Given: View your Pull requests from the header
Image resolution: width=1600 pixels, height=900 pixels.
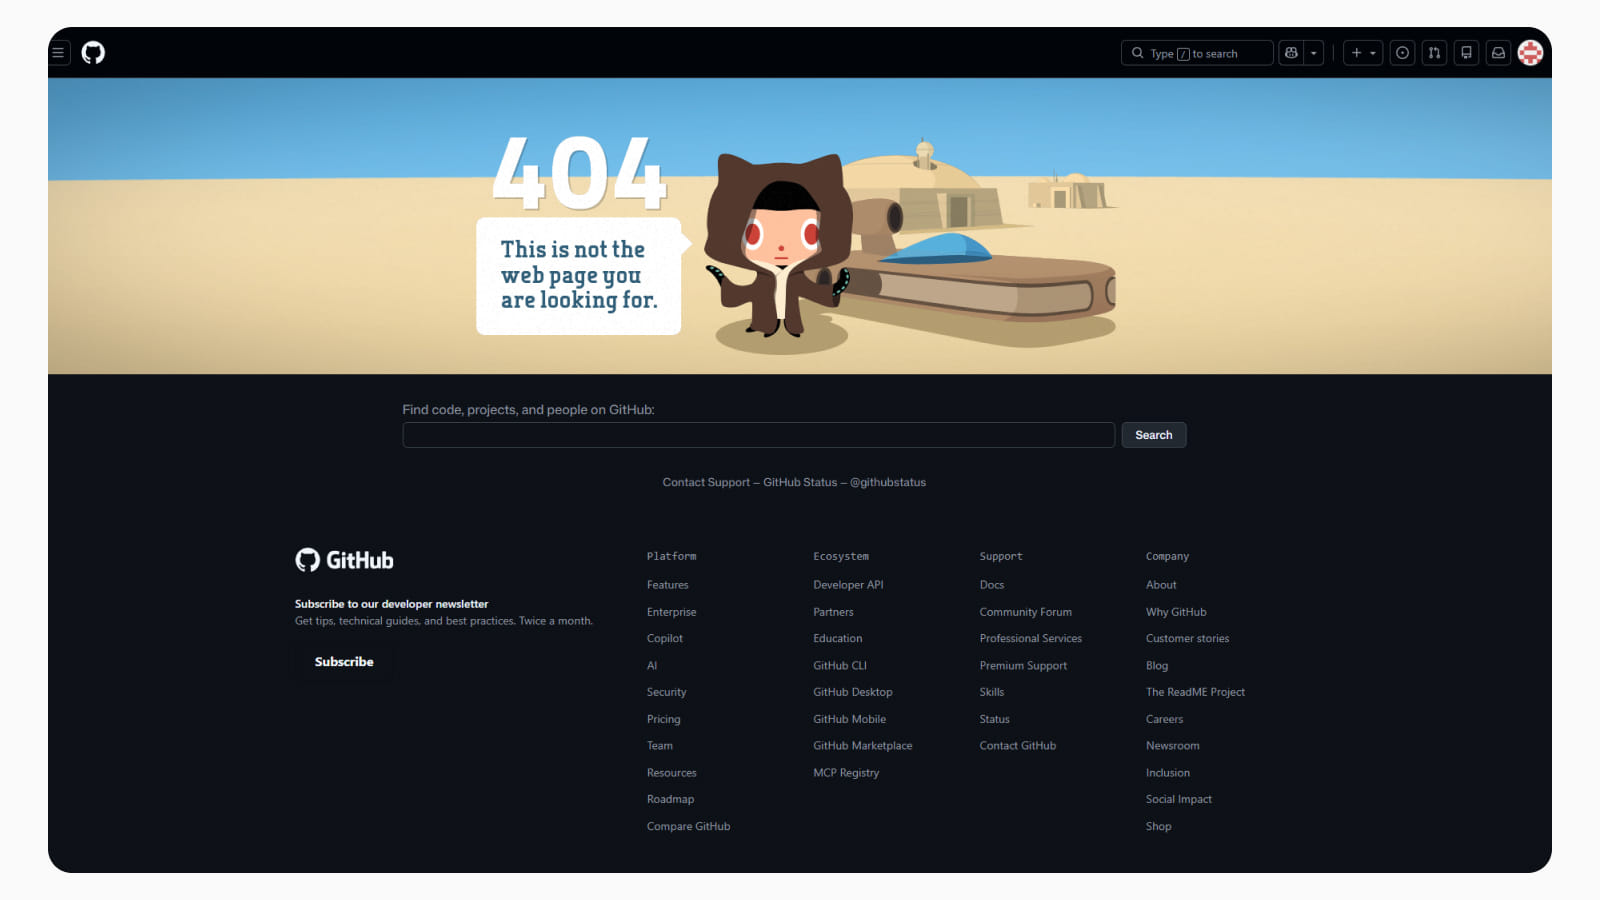Looking at the screenshot, I should pos(1434,52).
